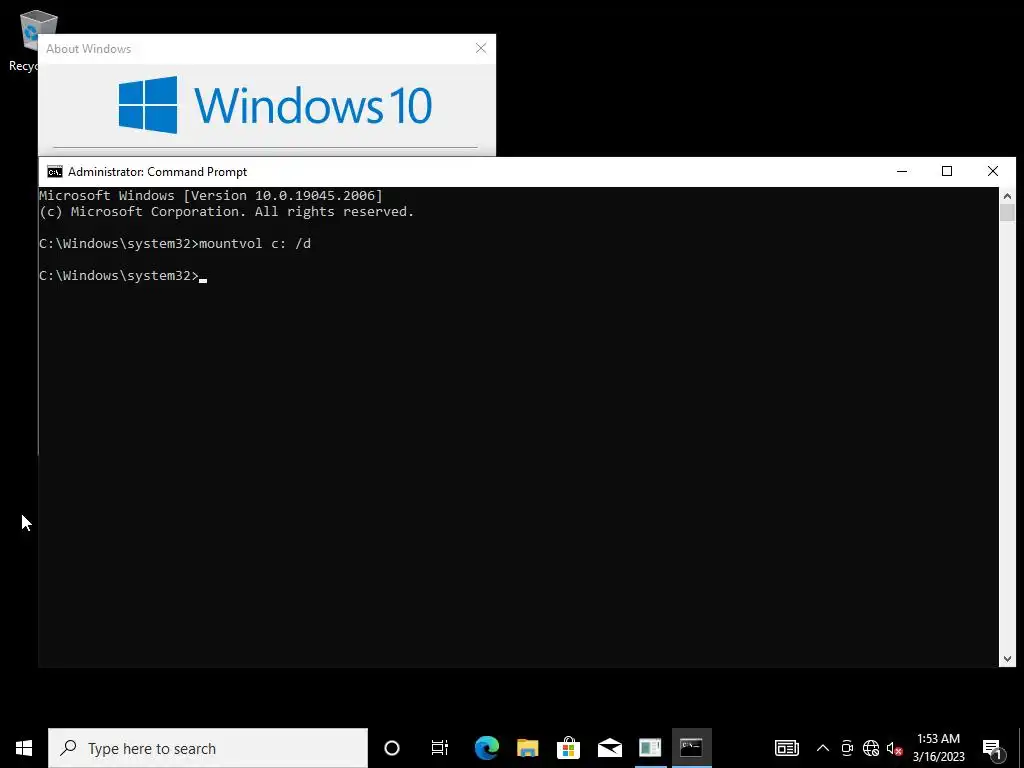Open the notification center icon

992,748
